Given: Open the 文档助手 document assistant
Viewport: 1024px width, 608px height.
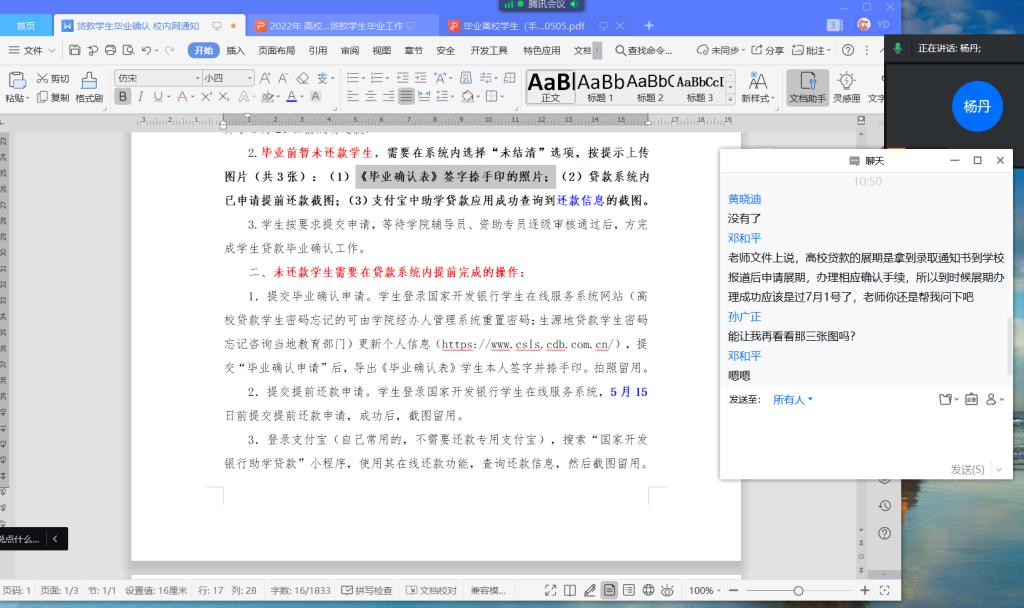Looking at the screenshot, I should (807, 86).
